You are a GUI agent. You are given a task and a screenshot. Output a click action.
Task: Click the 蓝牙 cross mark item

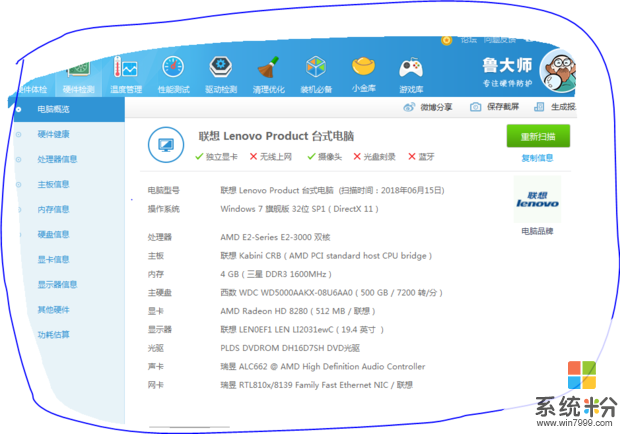click(x=422, y=157)
